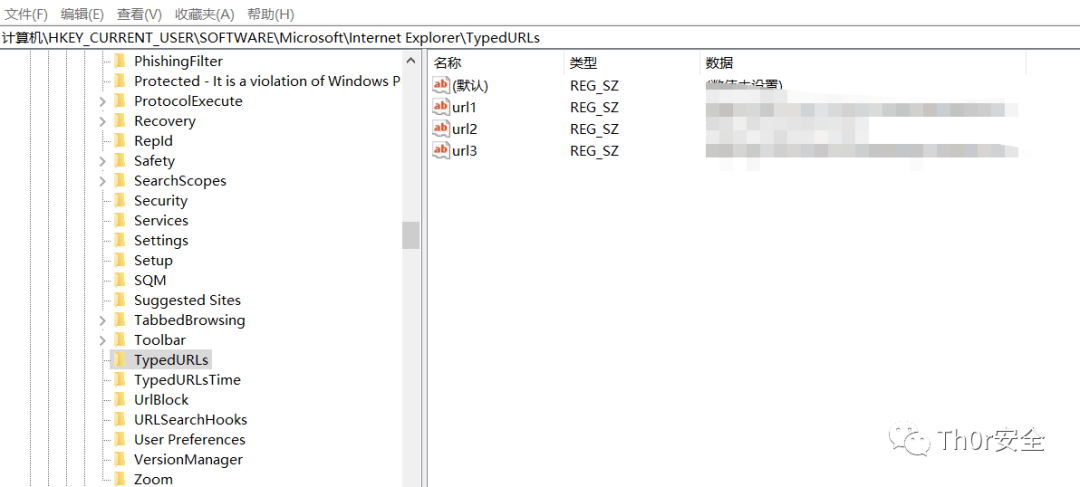This screenshot has height=487, width=1080.
Task: Select the URLSearchHooks key label
Action: pyautogui.click(x=190, y=420)
